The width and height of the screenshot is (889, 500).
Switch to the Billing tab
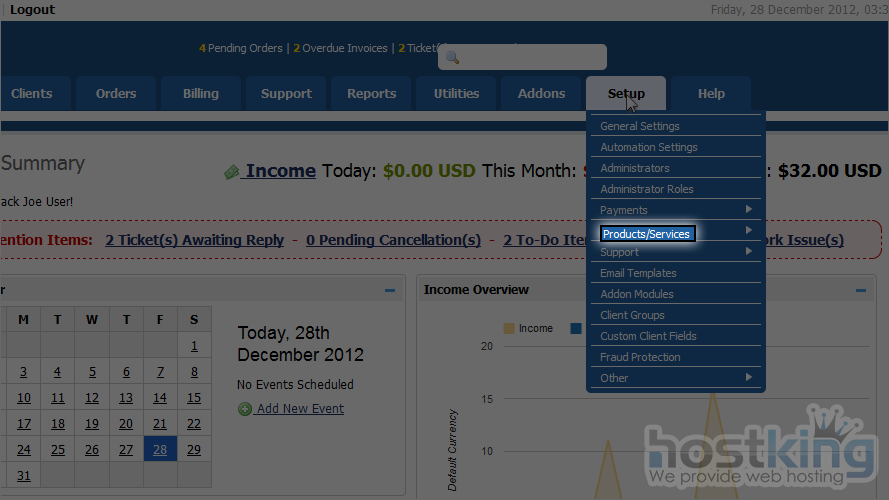[201, 94]
